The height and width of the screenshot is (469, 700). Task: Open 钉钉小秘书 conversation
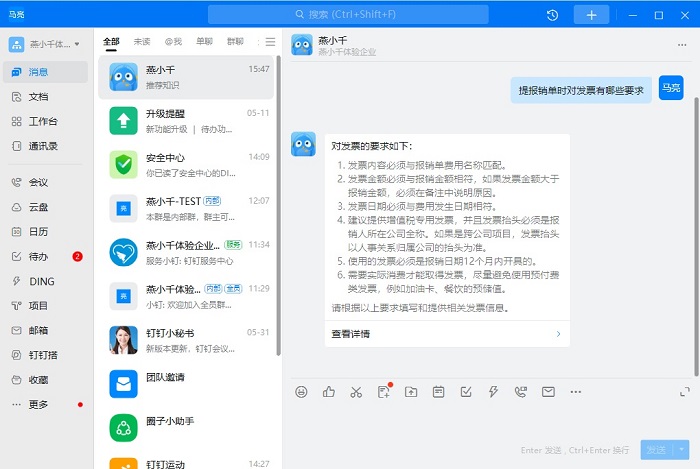tap(186, 340)
